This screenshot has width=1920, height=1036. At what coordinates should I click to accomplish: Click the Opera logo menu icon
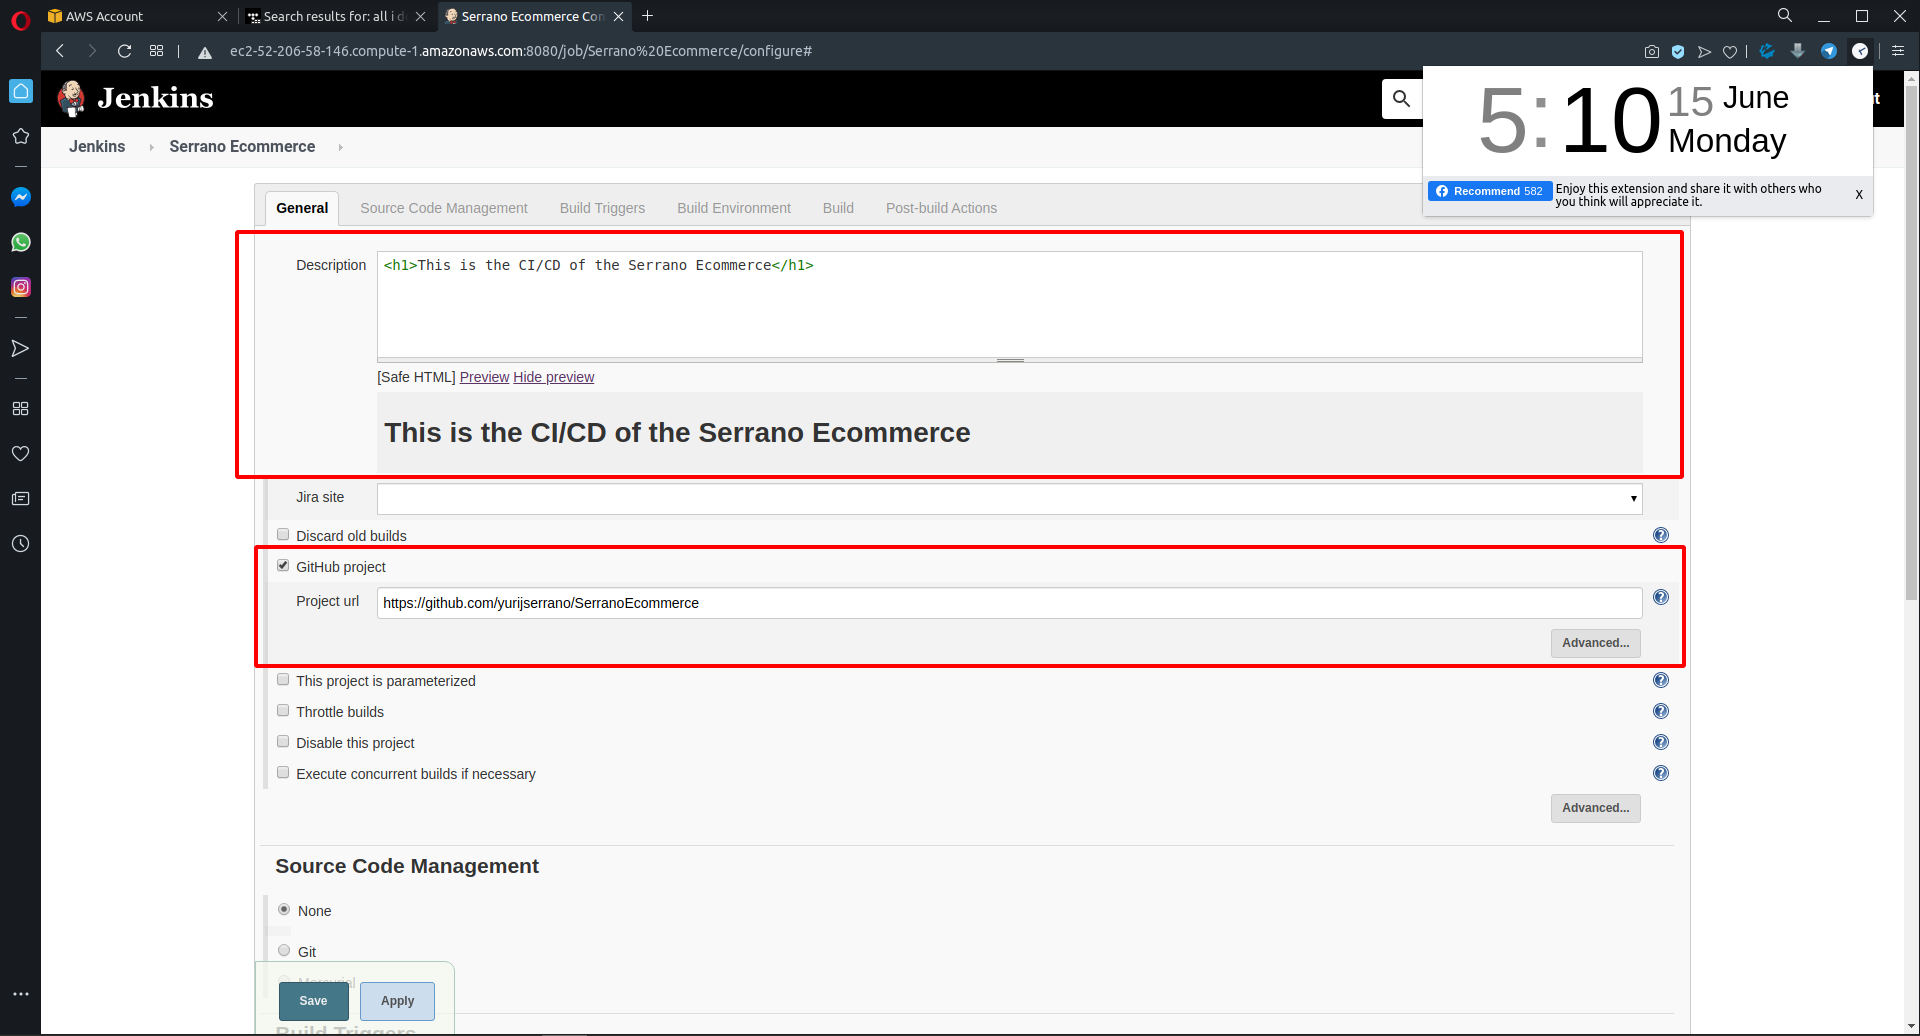click(x=20, y=19)
